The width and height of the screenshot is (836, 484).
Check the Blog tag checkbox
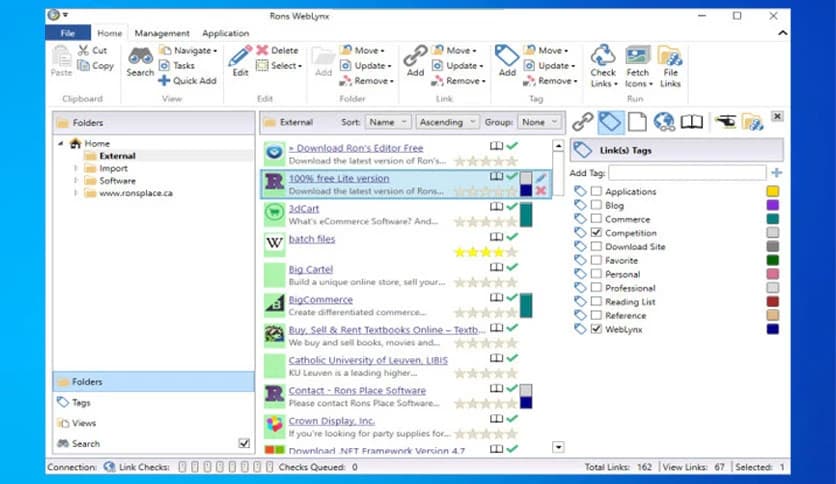(x=596, y=205)
